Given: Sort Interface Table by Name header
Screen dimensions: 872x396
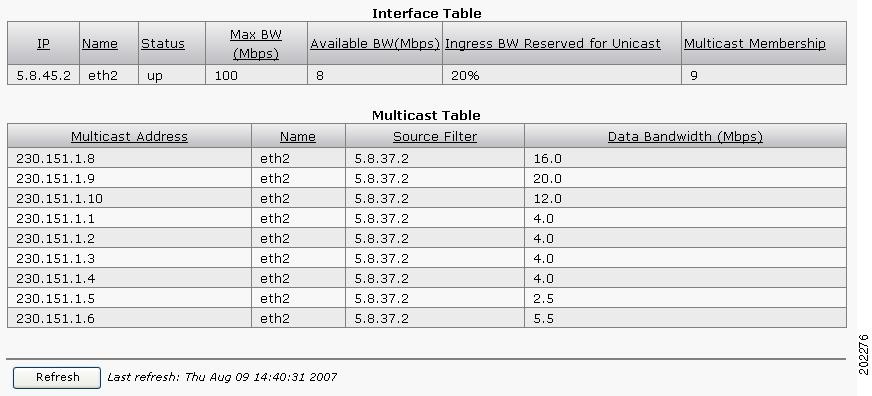Looking at the screenshot, I should point(100,43).
